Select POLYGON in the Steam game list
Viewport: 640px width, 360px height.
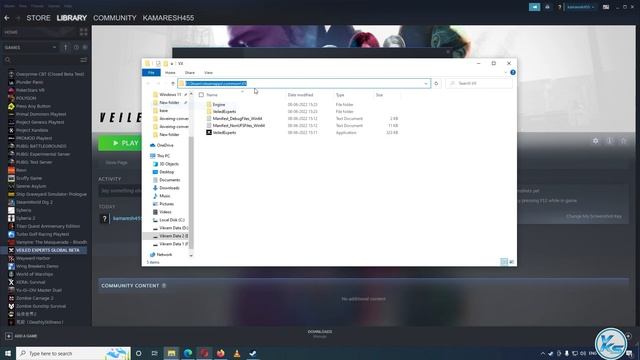click(26, 98)
